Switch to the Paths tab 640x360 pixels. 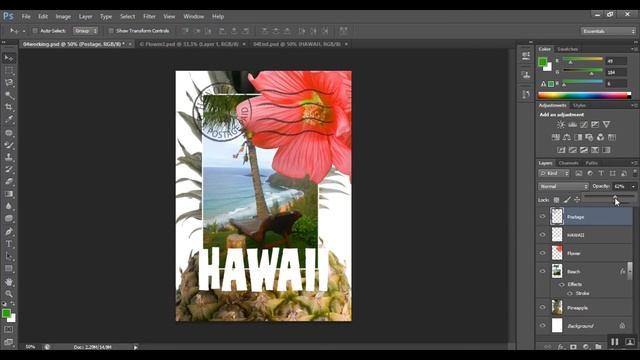pyautogui.click(x=592, y=163)
